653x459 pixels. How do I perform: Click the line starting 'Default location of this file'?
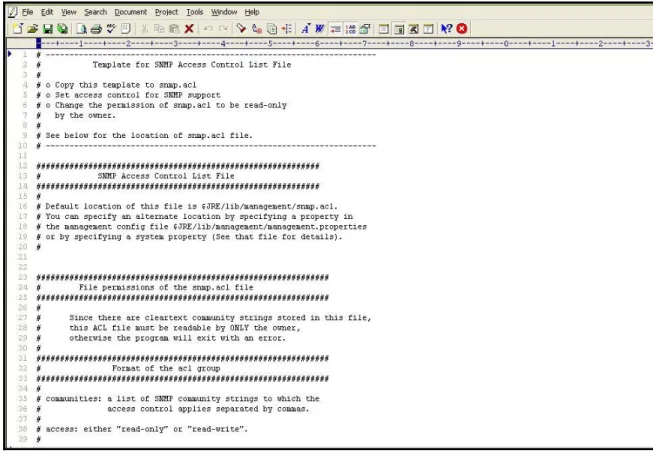tap(191, 206)
